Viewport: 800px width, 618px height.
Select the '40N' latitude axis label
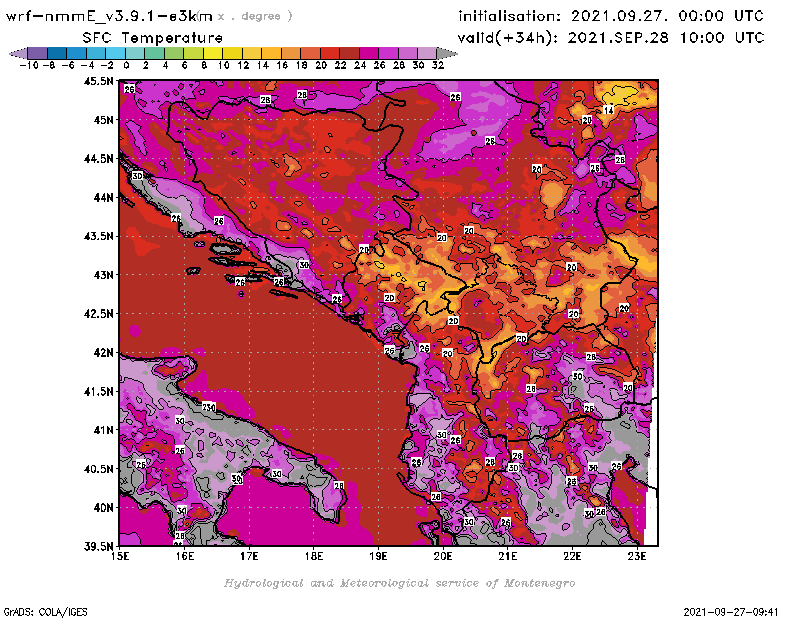coord(103,508)
